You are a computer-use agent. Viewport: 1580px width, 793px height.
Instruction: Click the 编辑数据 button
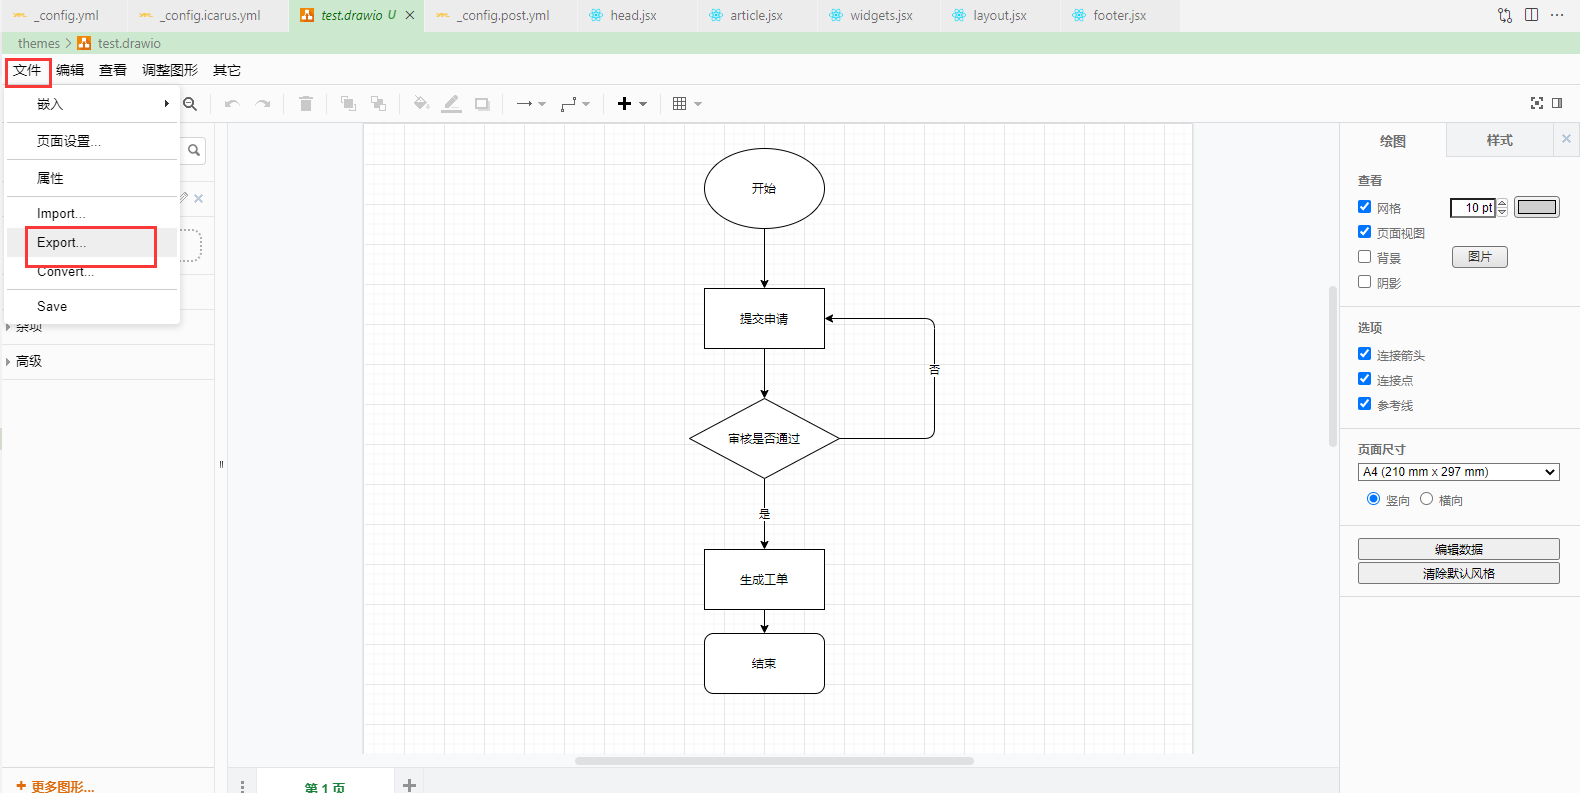[1459, 549]
